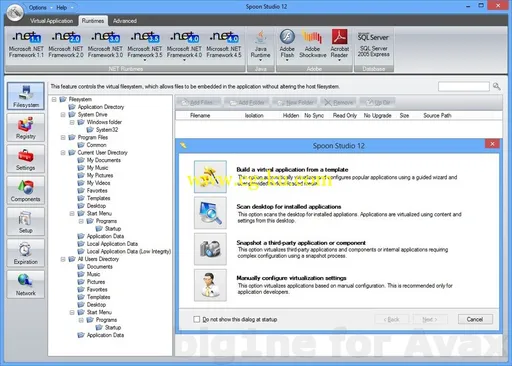
Task: Click the Isolation column header
Action: (254, 115)
